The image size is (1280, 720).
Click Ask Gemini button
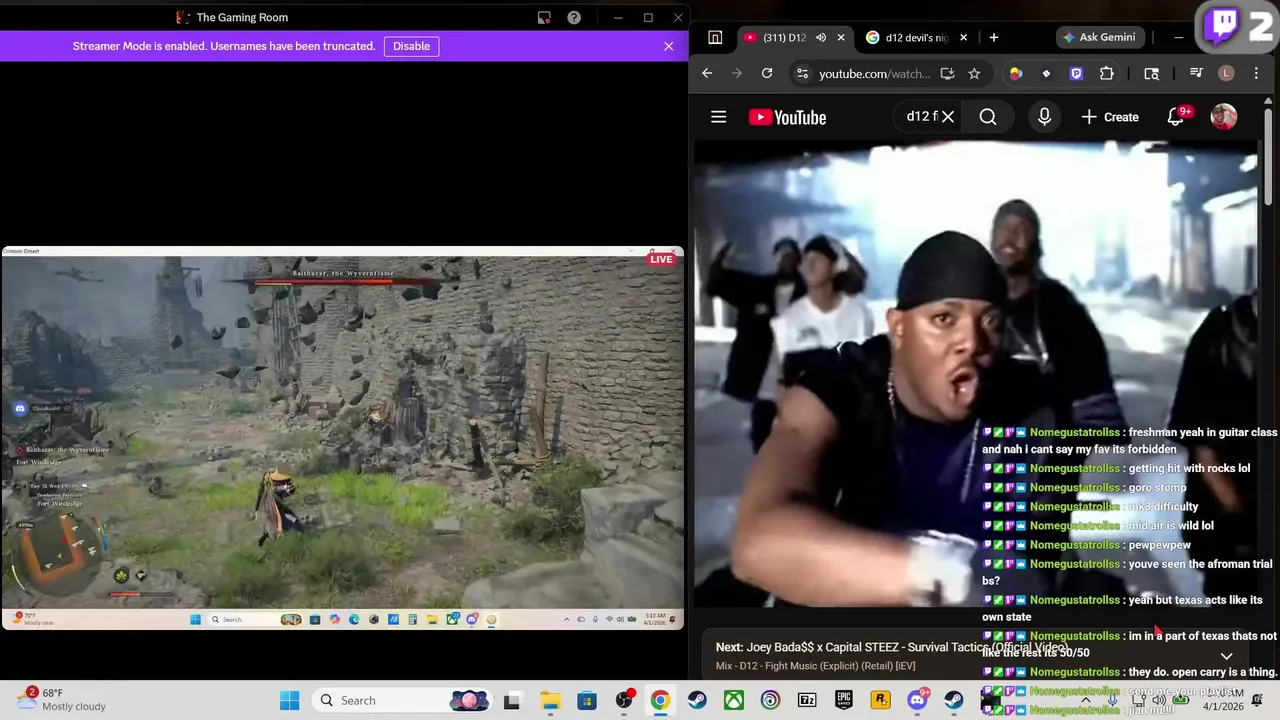pos(1099,37)
